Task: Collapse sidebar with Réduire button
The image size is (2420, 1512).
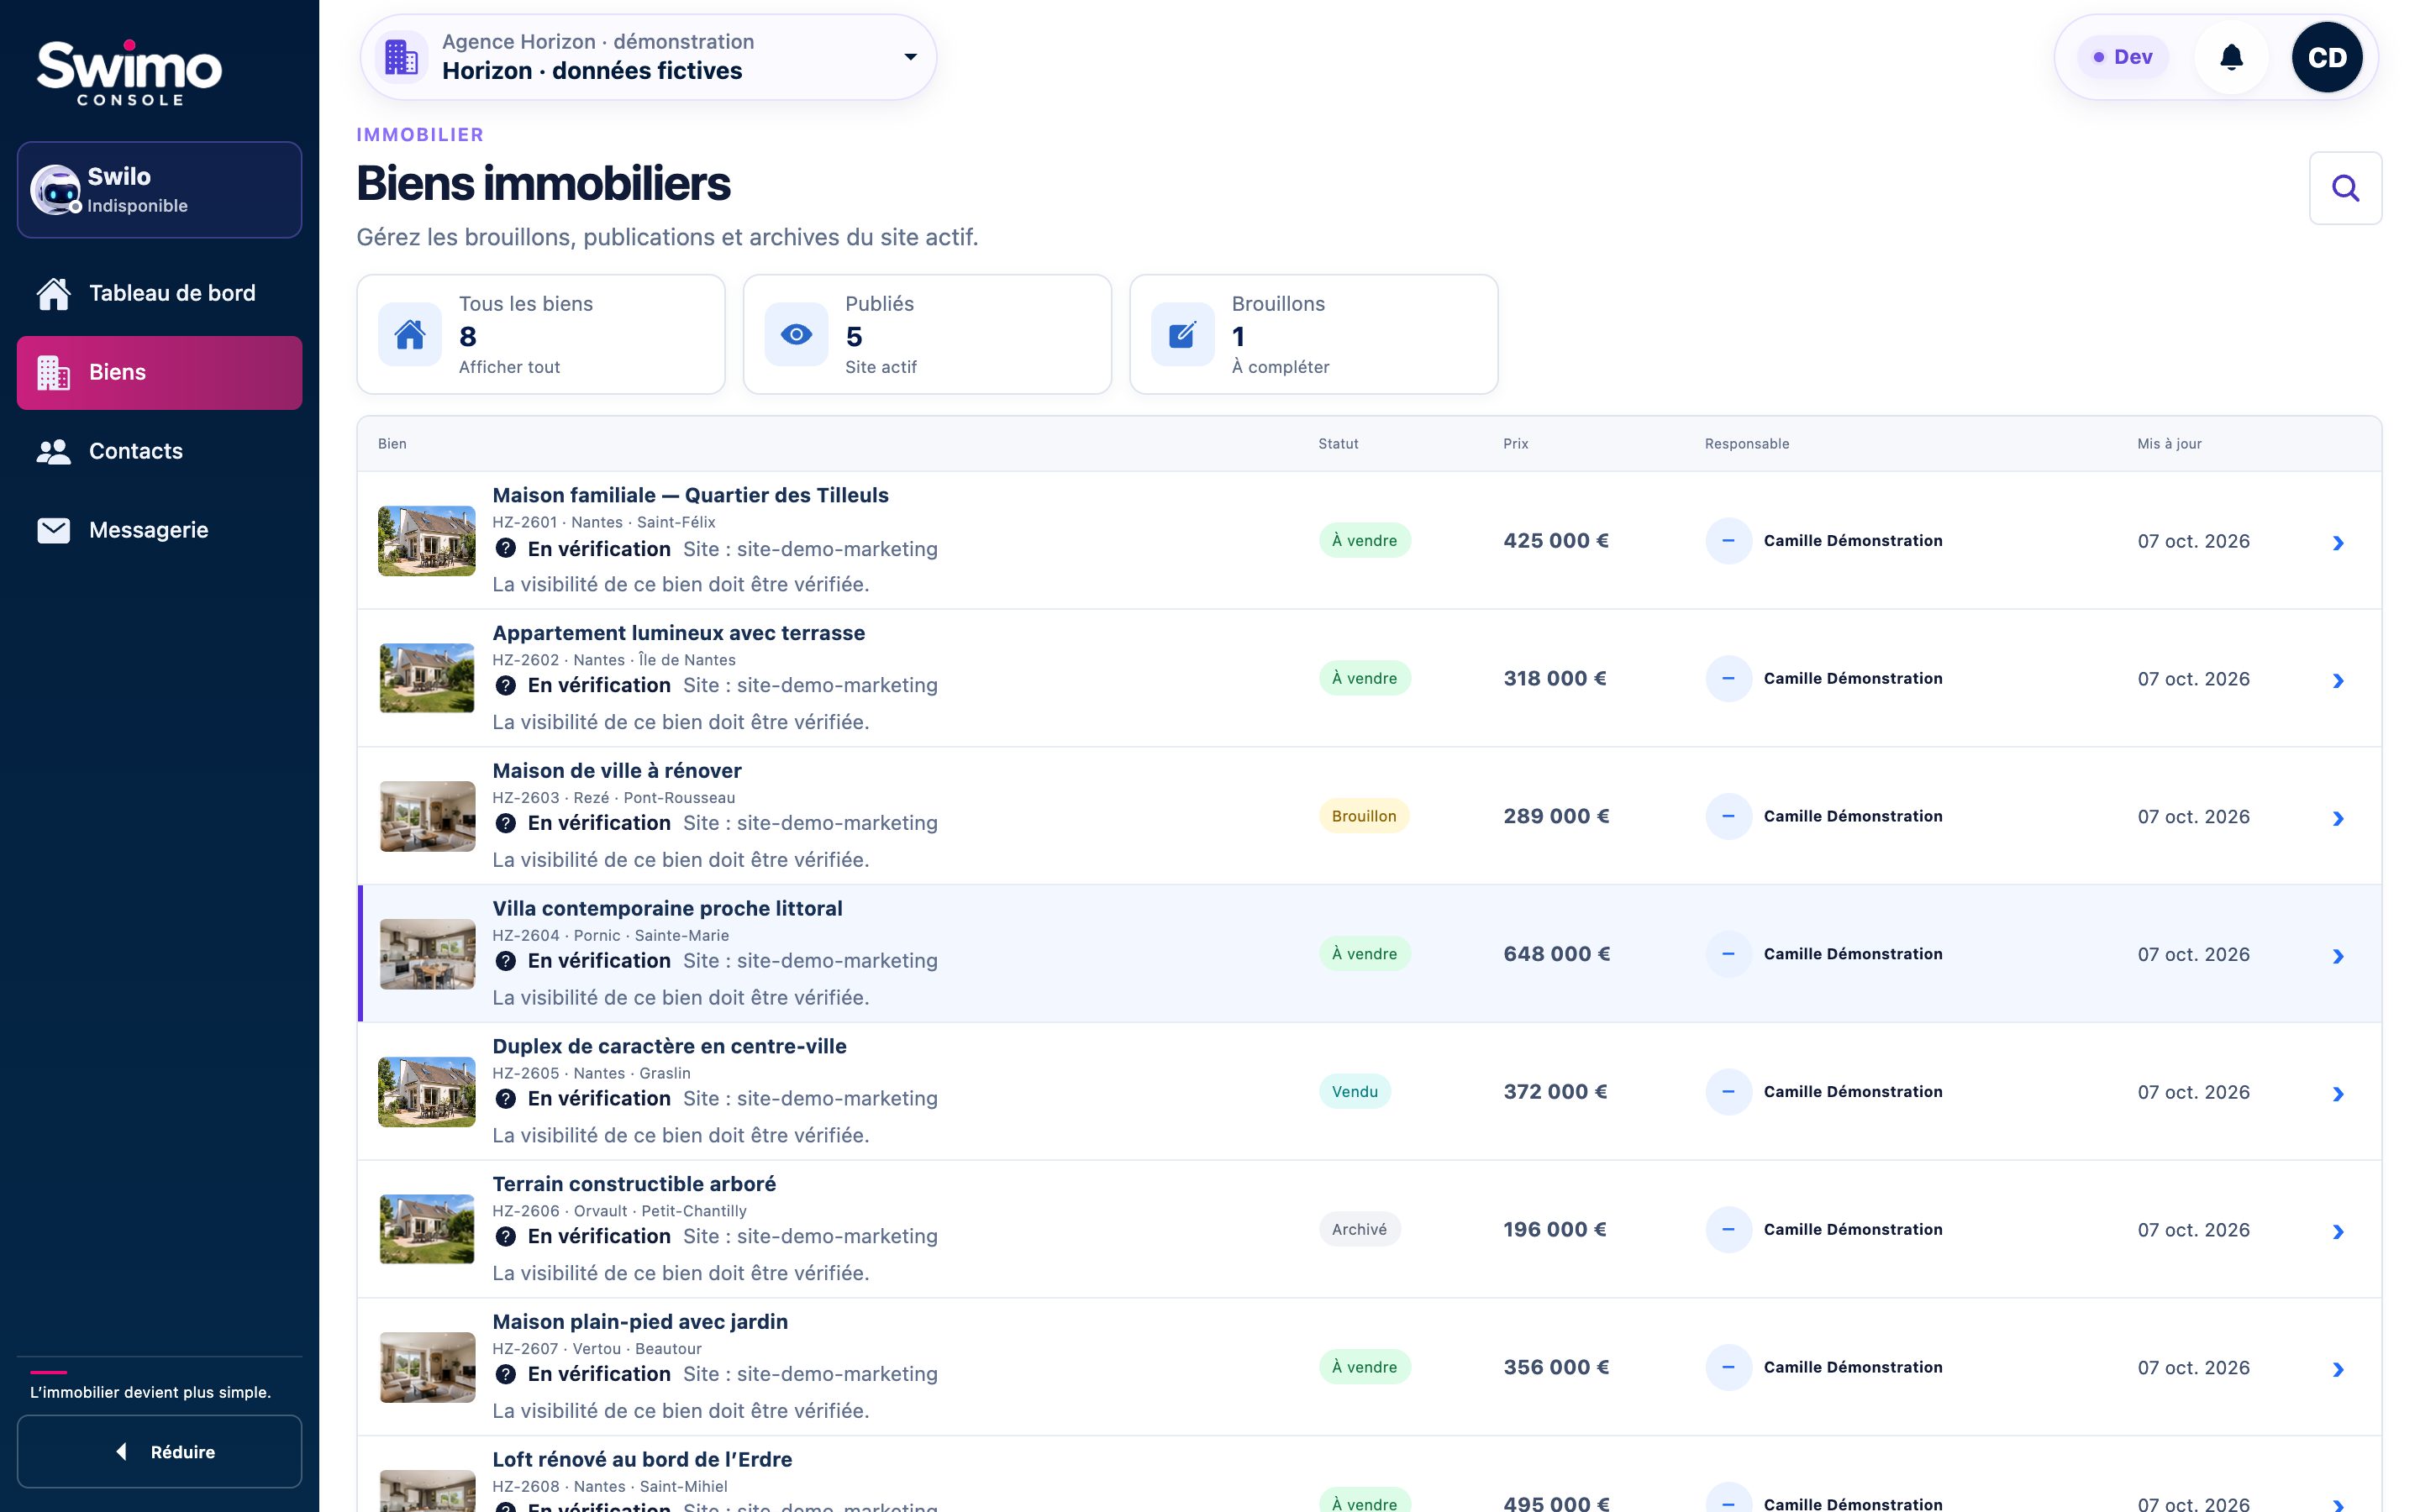Action: tap(159, 1451)
